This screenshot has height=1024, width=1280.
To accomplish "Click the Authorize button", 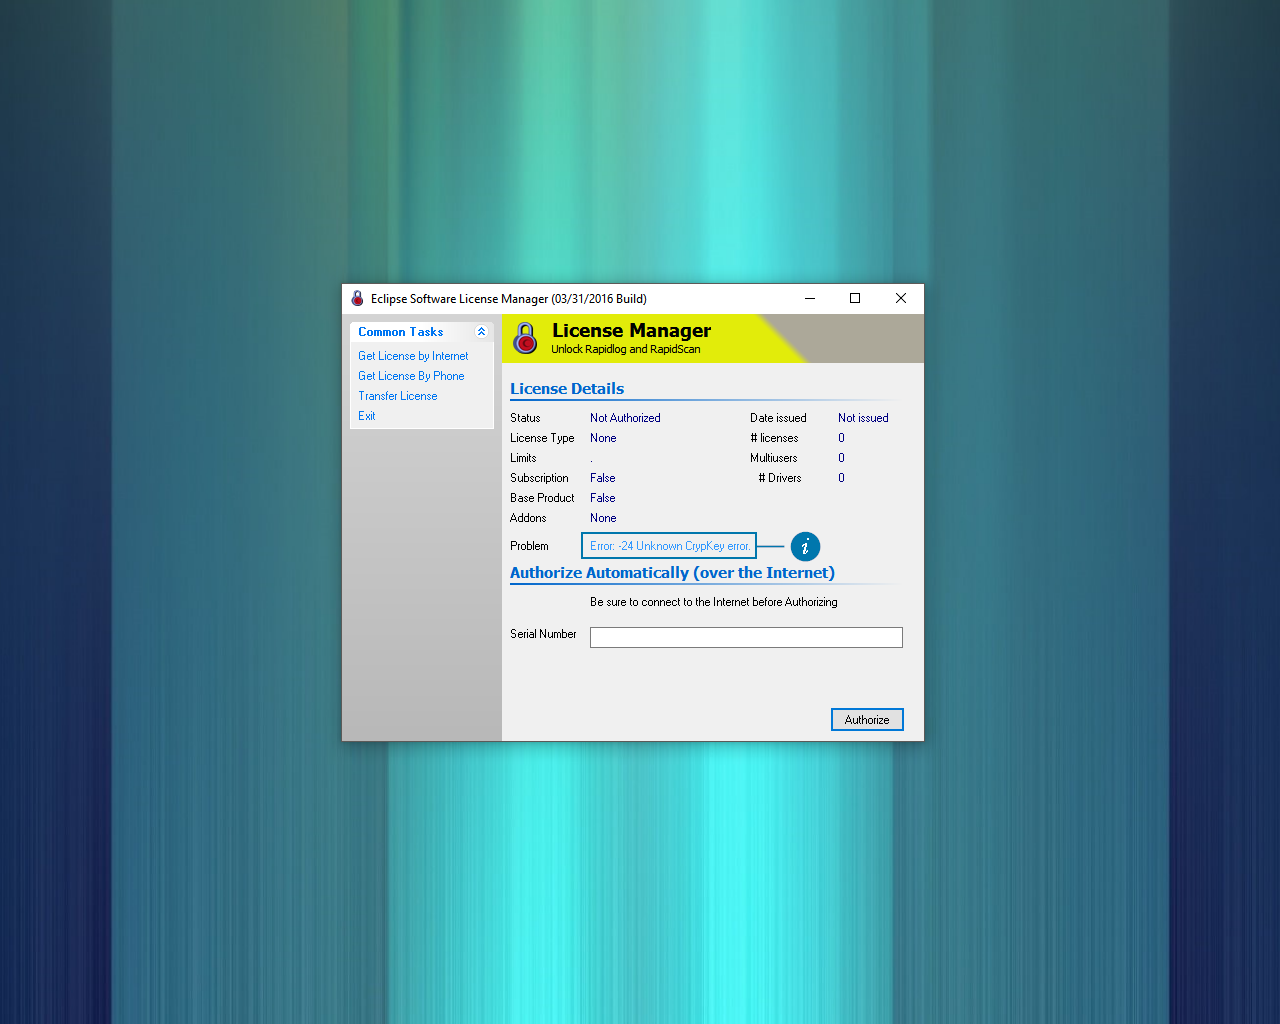I will pyautogui.click(x=867, y=720).
